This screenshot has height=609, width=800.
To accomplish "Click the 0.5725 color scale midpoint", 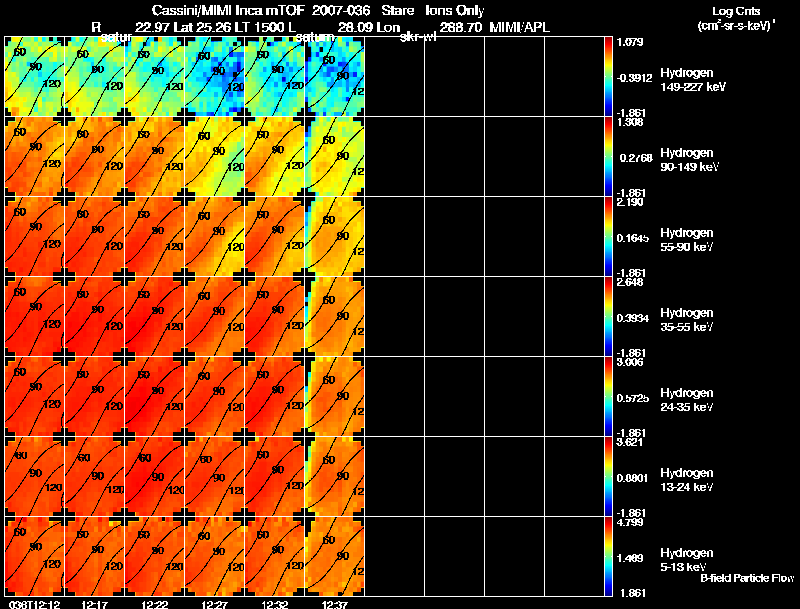I will [x=633, y=398].
